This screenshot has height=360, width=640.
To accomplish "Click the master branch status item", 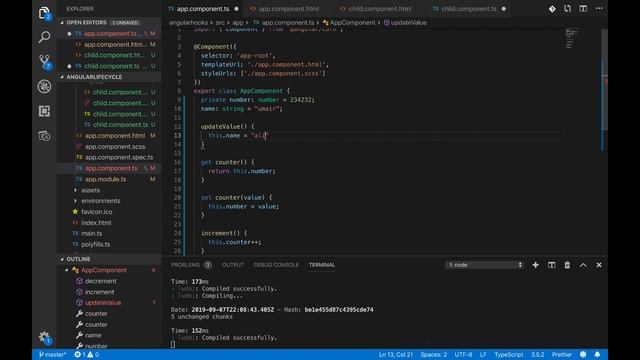I will point(52,355).
